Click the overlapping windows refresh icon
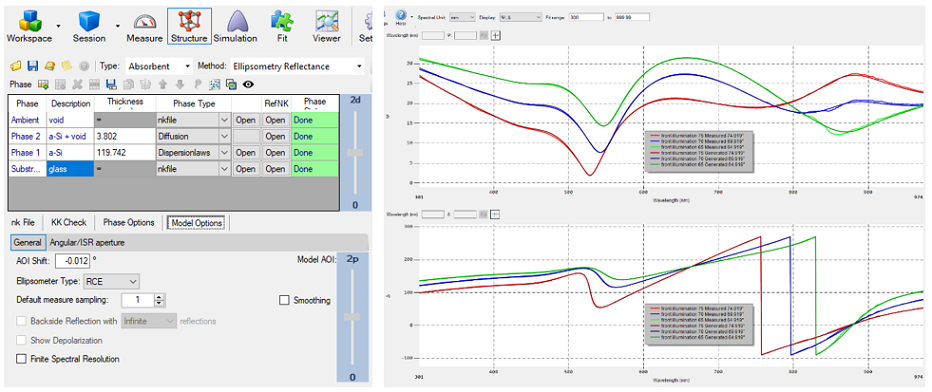This screenshot has height=392, width=932. 231,84
